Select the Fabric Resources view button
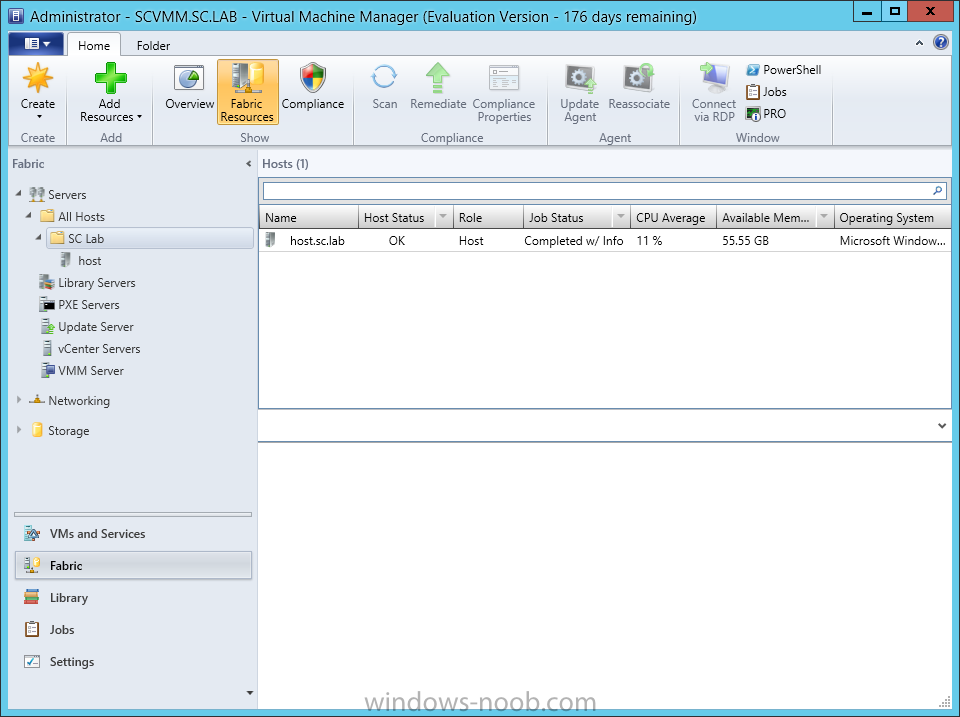Viewport: 960px width, 717px height. click(247, 92)
